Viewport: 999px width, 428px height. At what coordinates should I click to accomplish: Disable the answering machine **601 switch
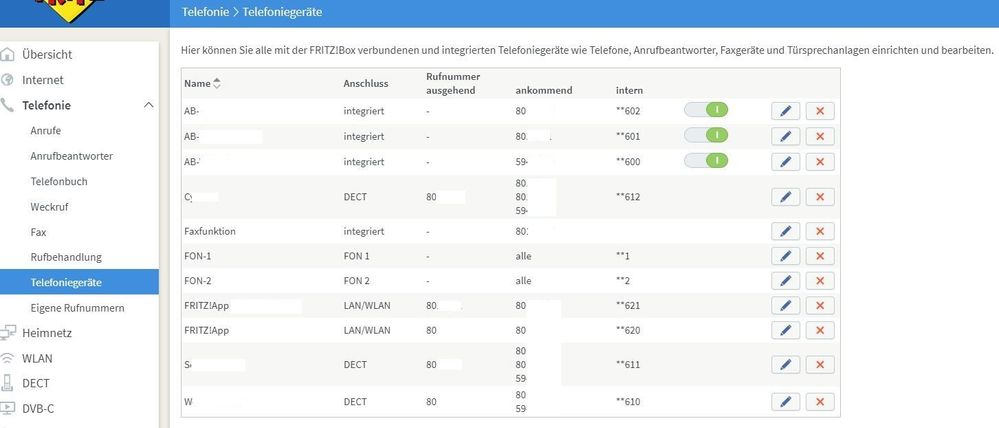click(x=706, y=135)
